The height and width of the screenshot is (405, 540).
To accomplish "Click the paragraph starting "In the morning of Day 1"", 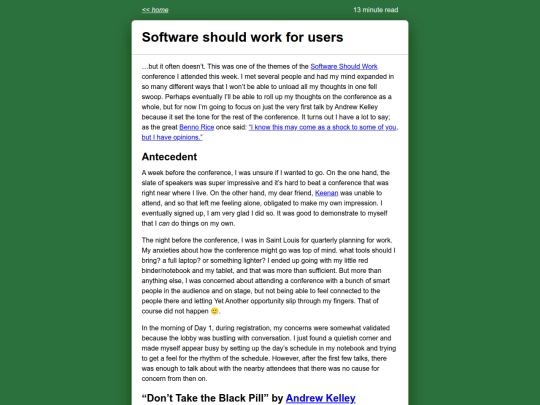I will [269, 353].
